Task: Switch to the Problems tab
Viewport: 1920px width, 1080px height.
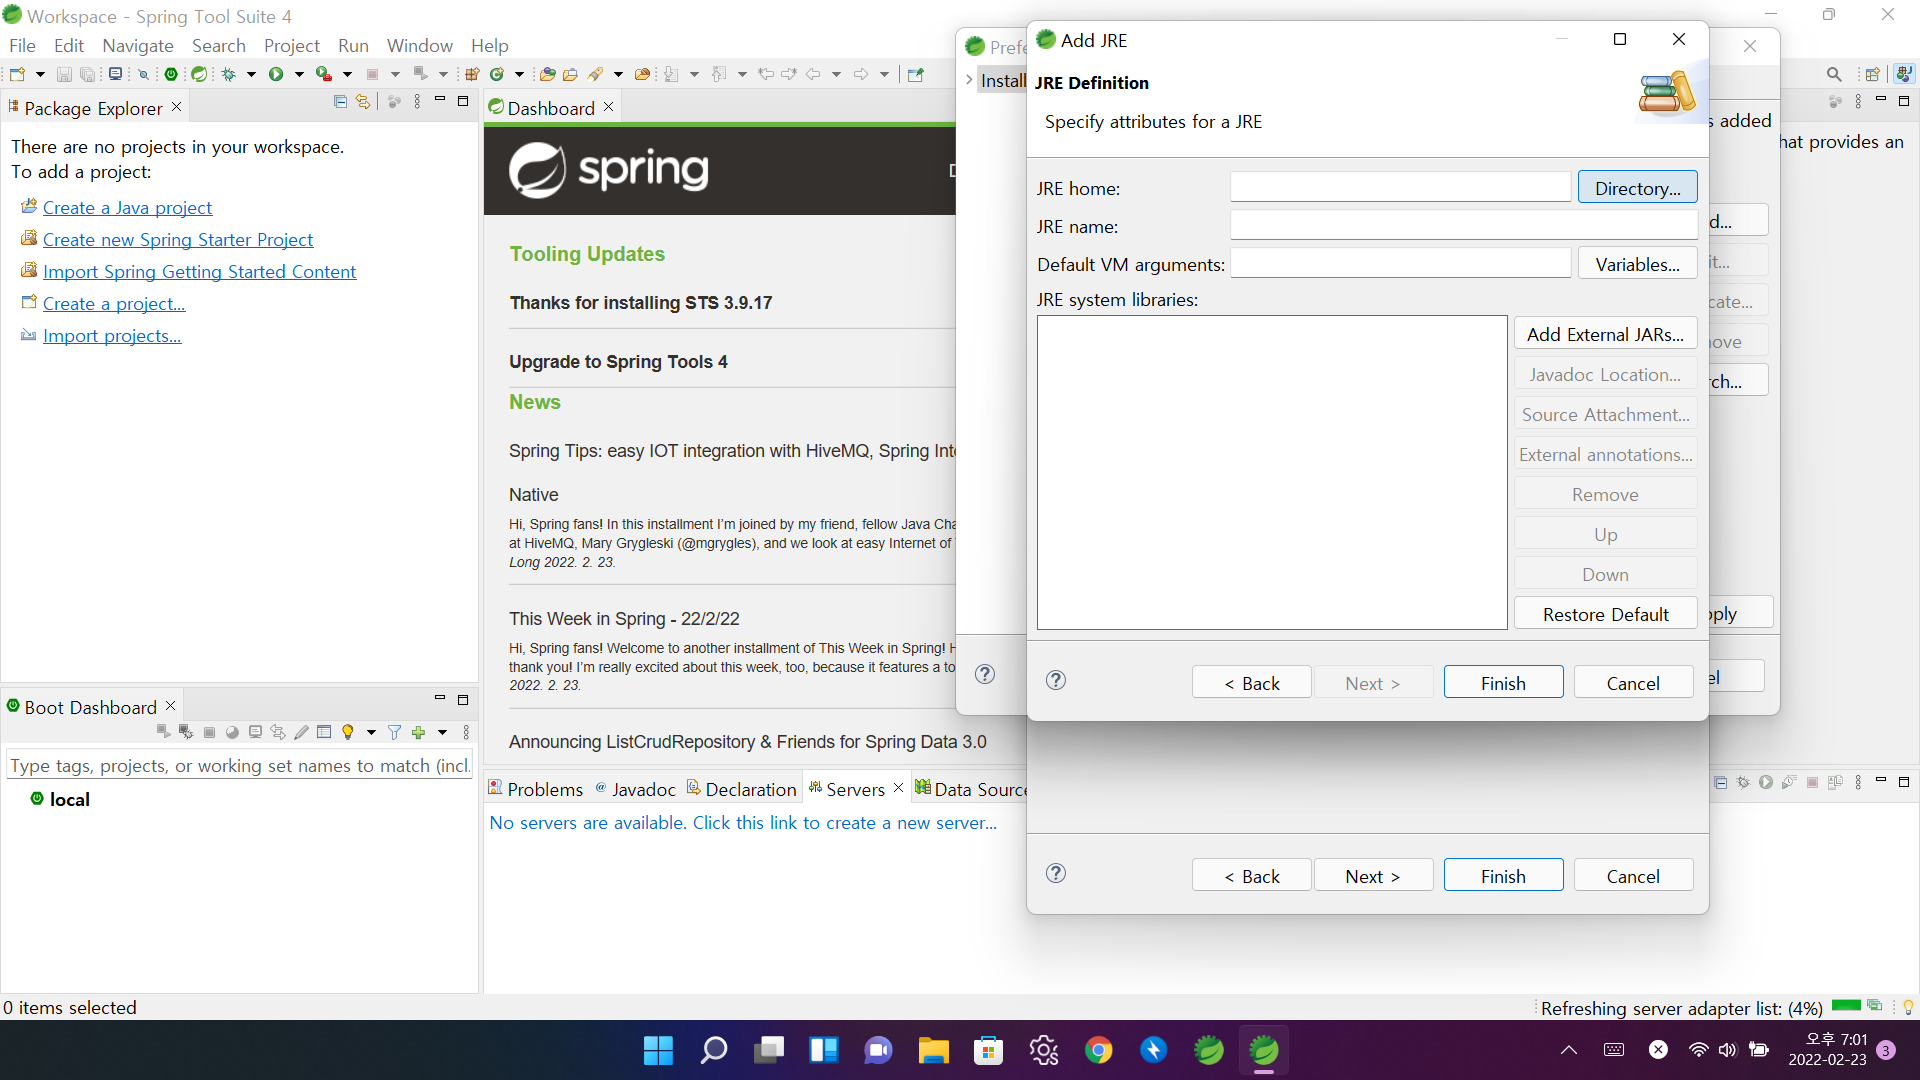Action: (x=535, y=789)
